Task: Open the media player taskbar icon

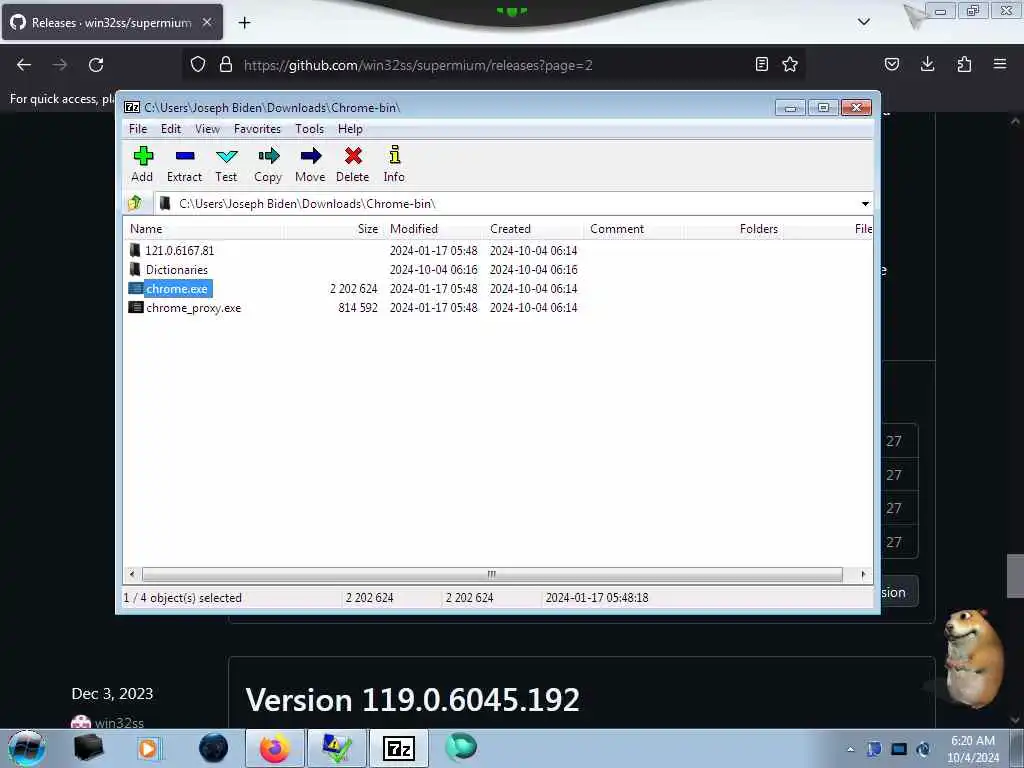Action: click(148, 748)
